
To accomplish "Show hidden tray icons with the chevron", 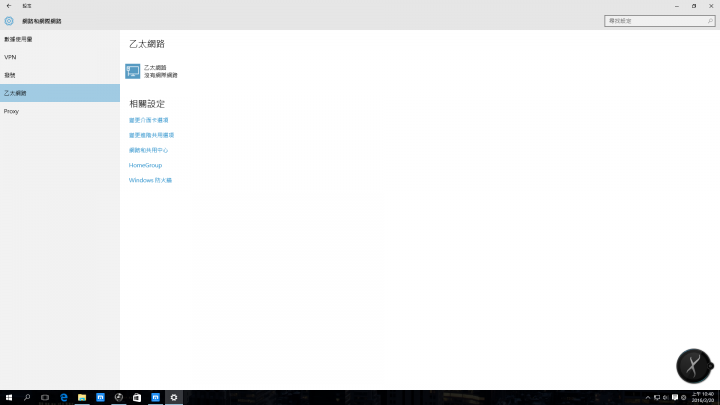I will click(x=648, y=398).
